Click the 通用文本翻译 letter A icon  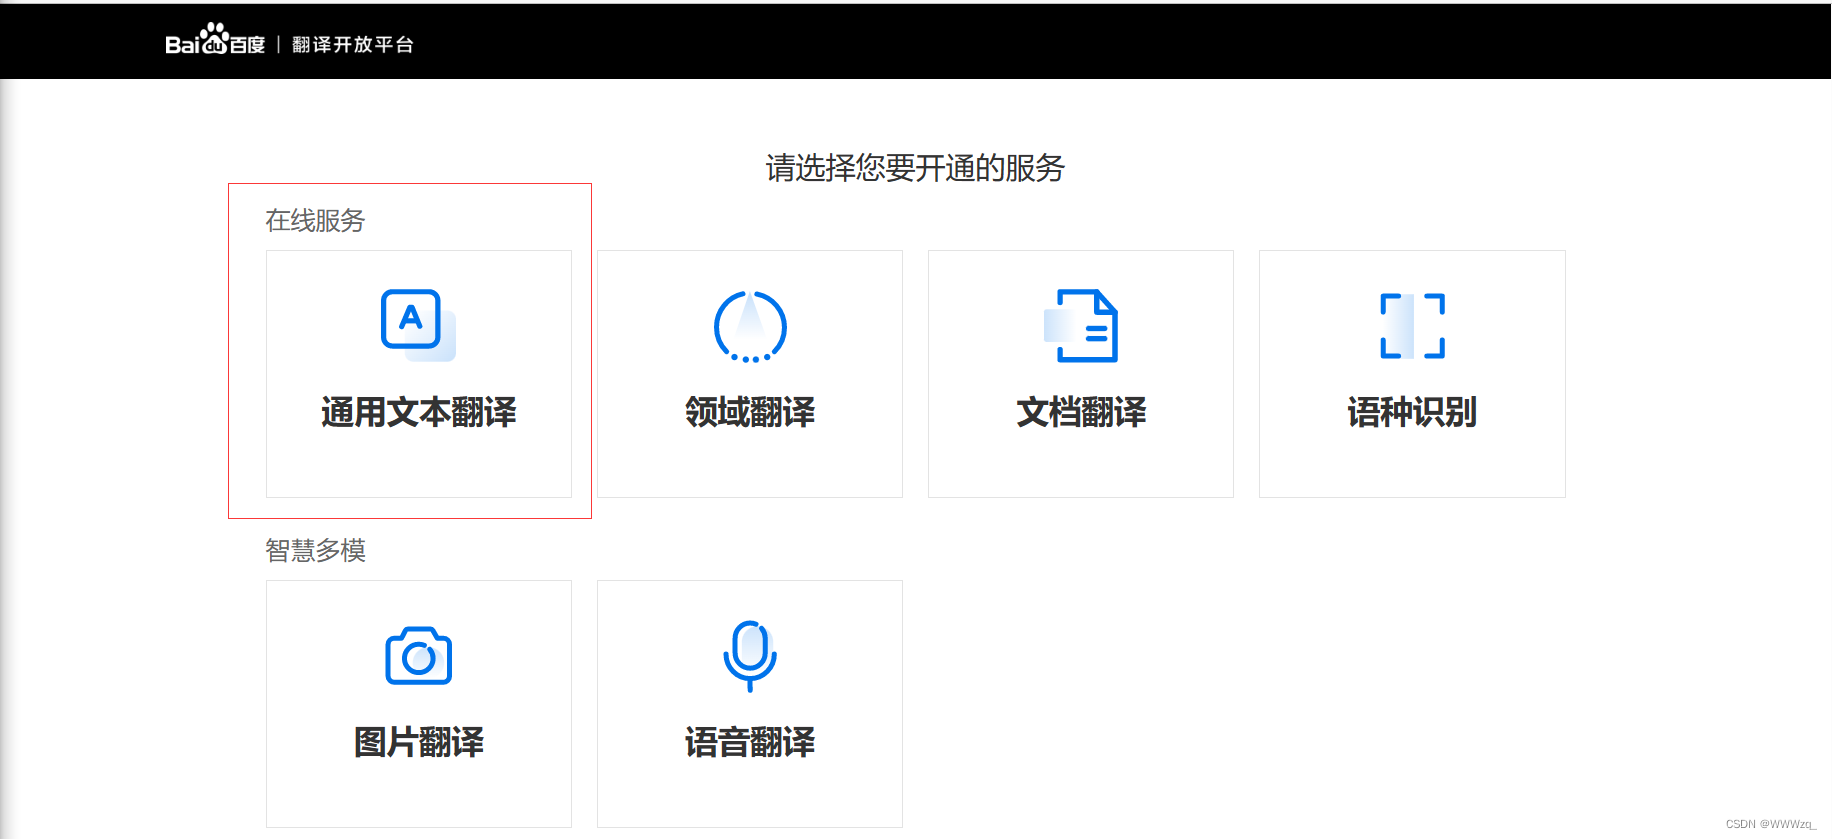[418, 325]
